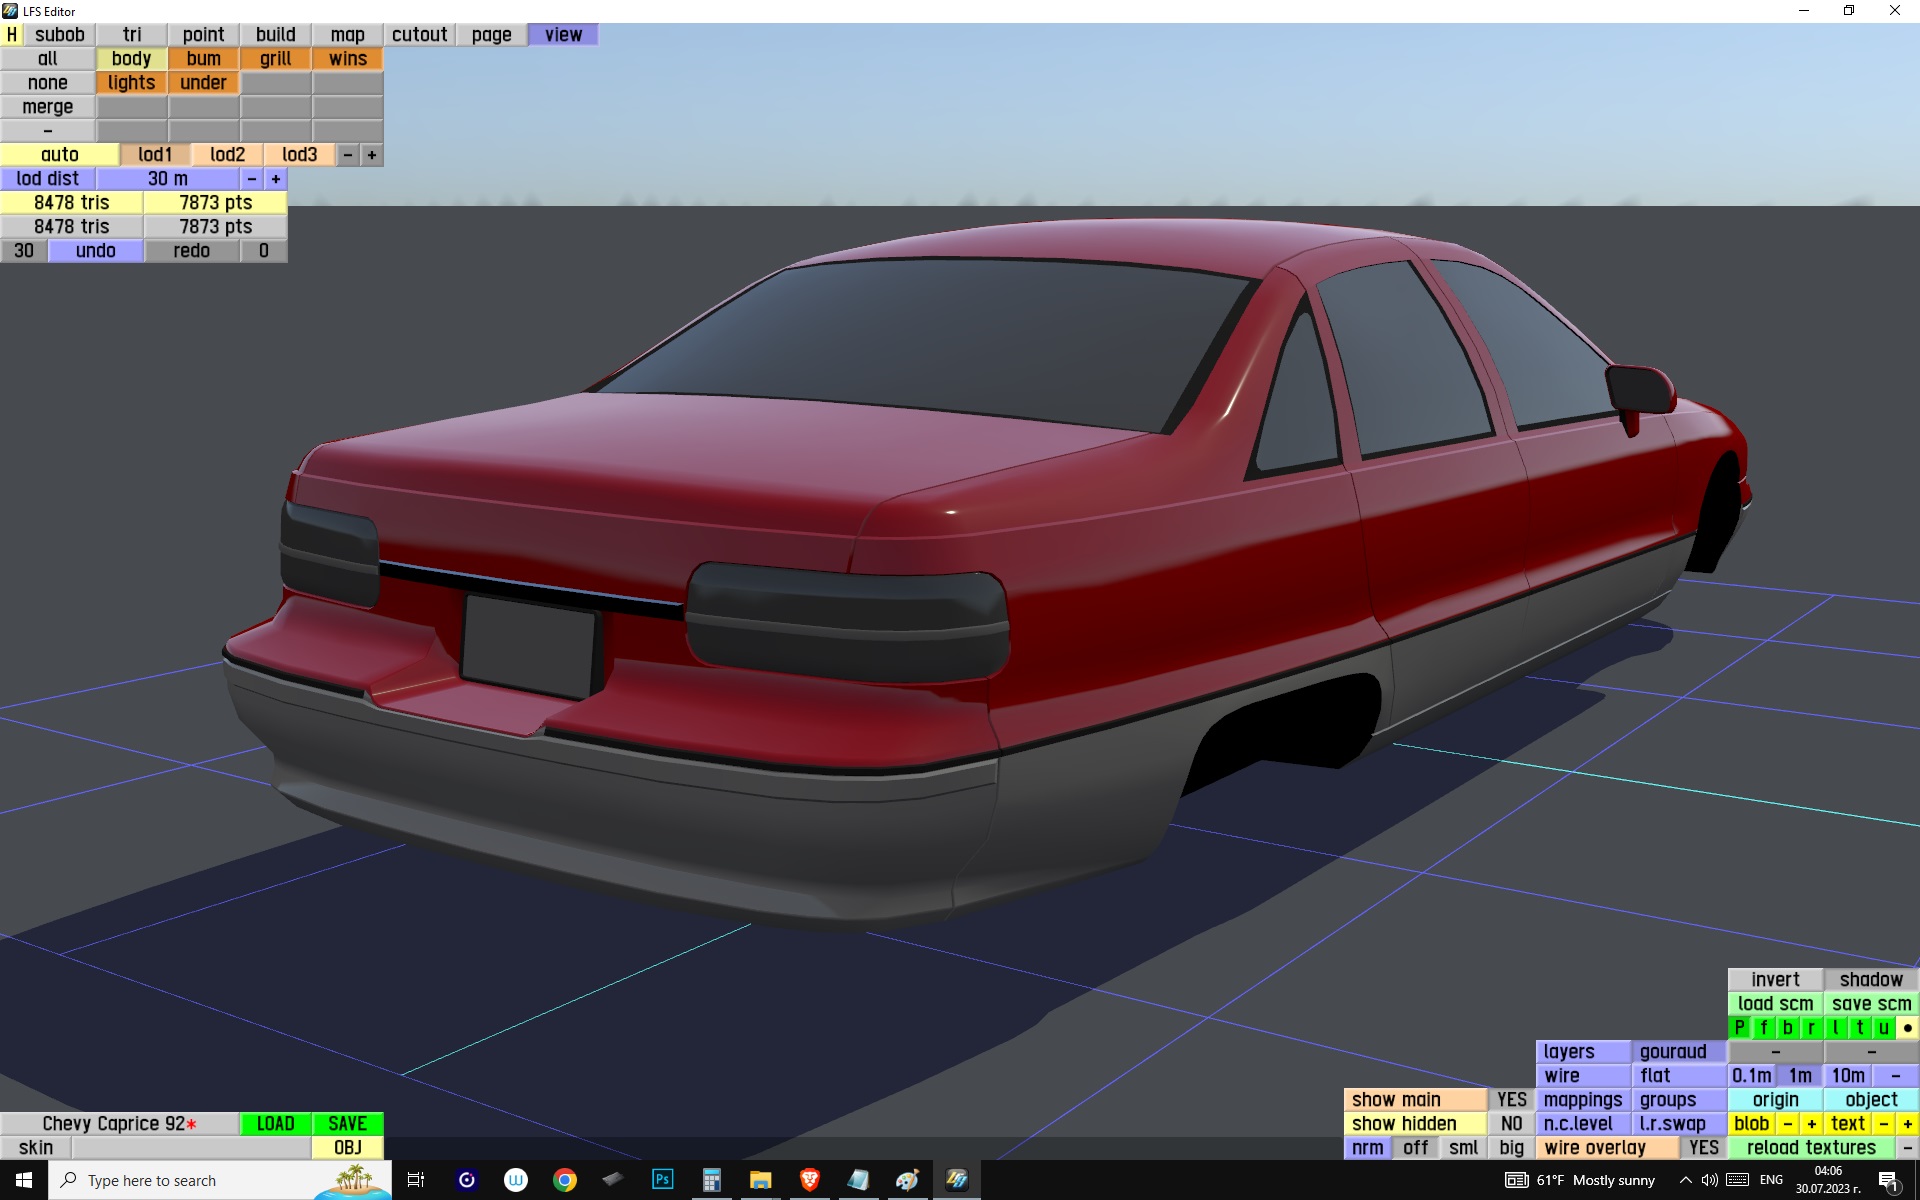Decrease text size with minus
The width and height of the screenshot is (1920, 1200).
(1884, 1124)
